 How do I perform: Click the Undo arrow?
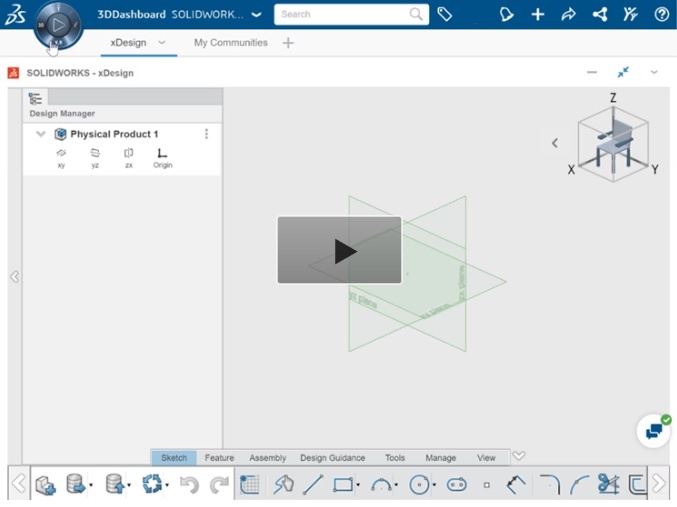189,485
